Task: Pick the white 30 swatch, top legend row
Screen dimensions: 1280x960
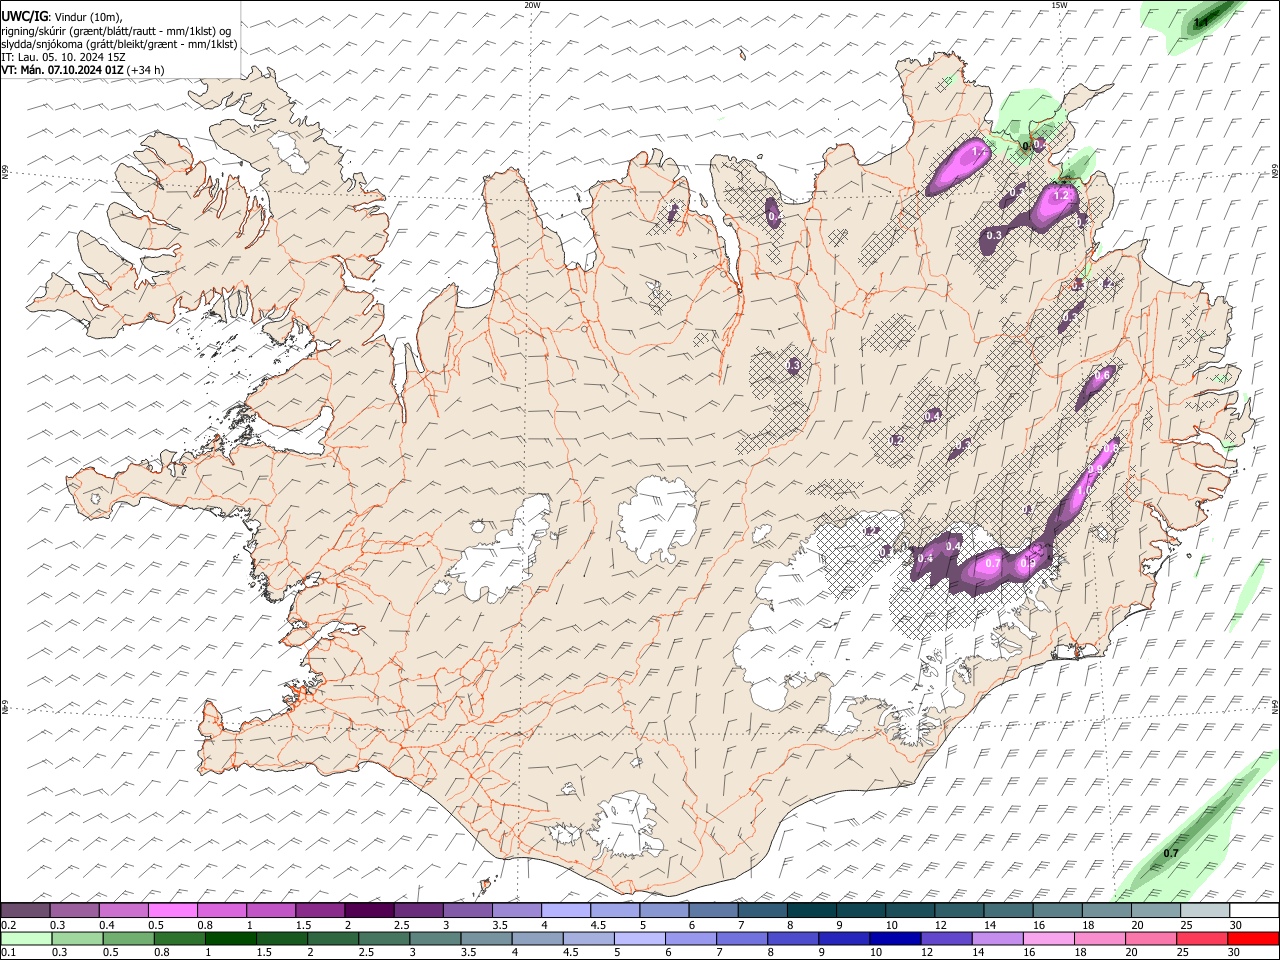Action: click(1254, 911)
